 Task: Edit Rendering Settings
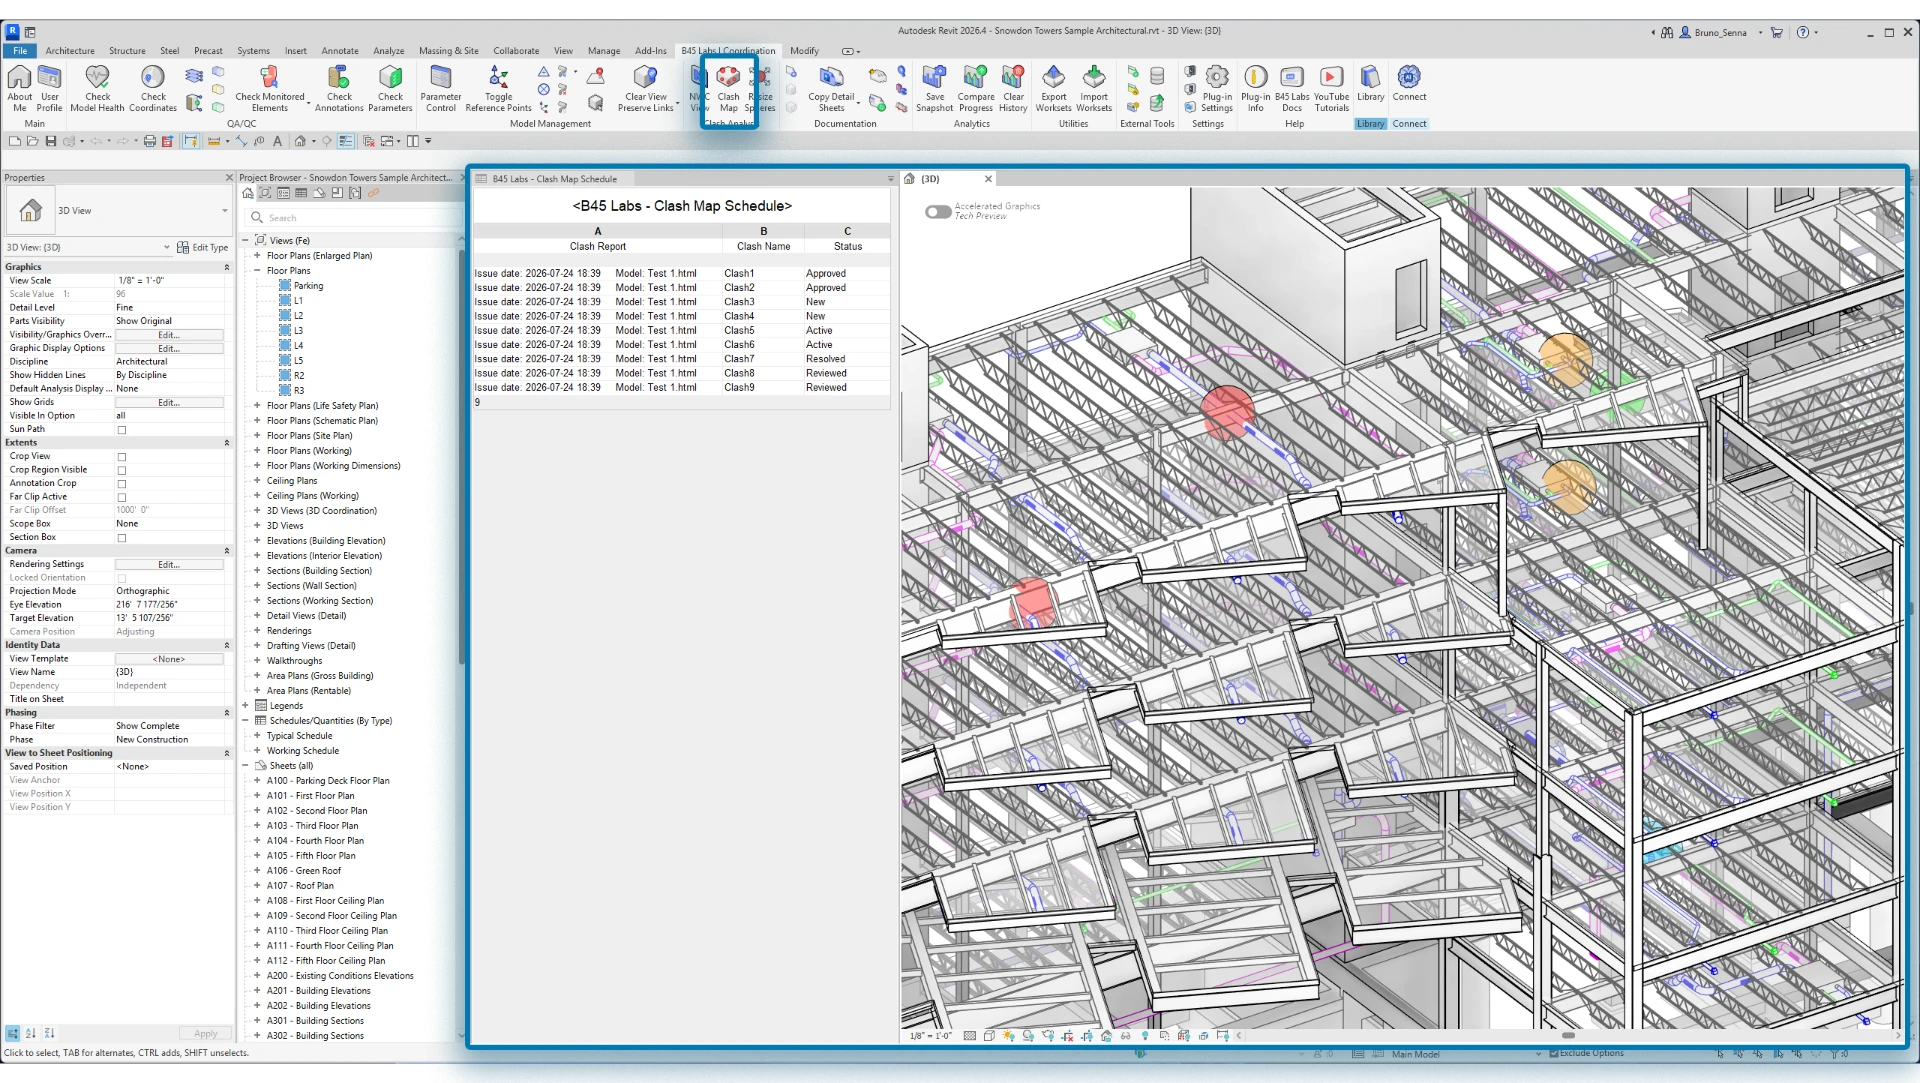[169, 565]
